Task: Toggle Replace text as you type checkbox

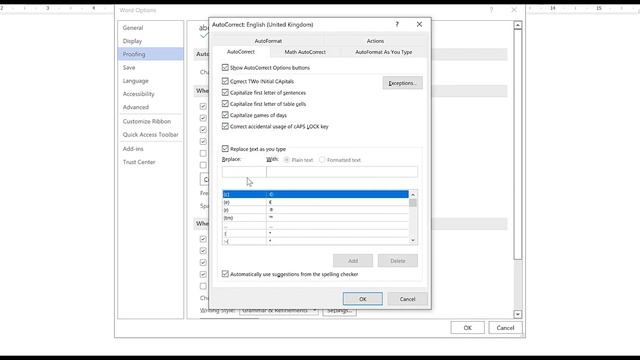Action: pyautogui.click(x=225, y=149)
